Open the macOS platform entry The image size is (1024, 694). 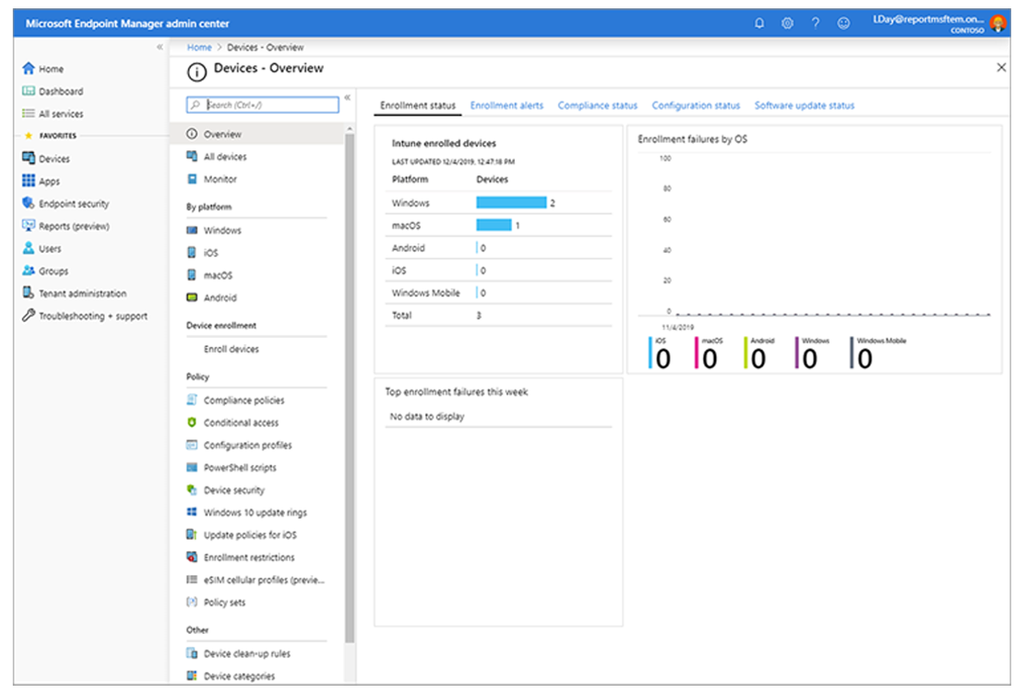(x=218, y=275)
